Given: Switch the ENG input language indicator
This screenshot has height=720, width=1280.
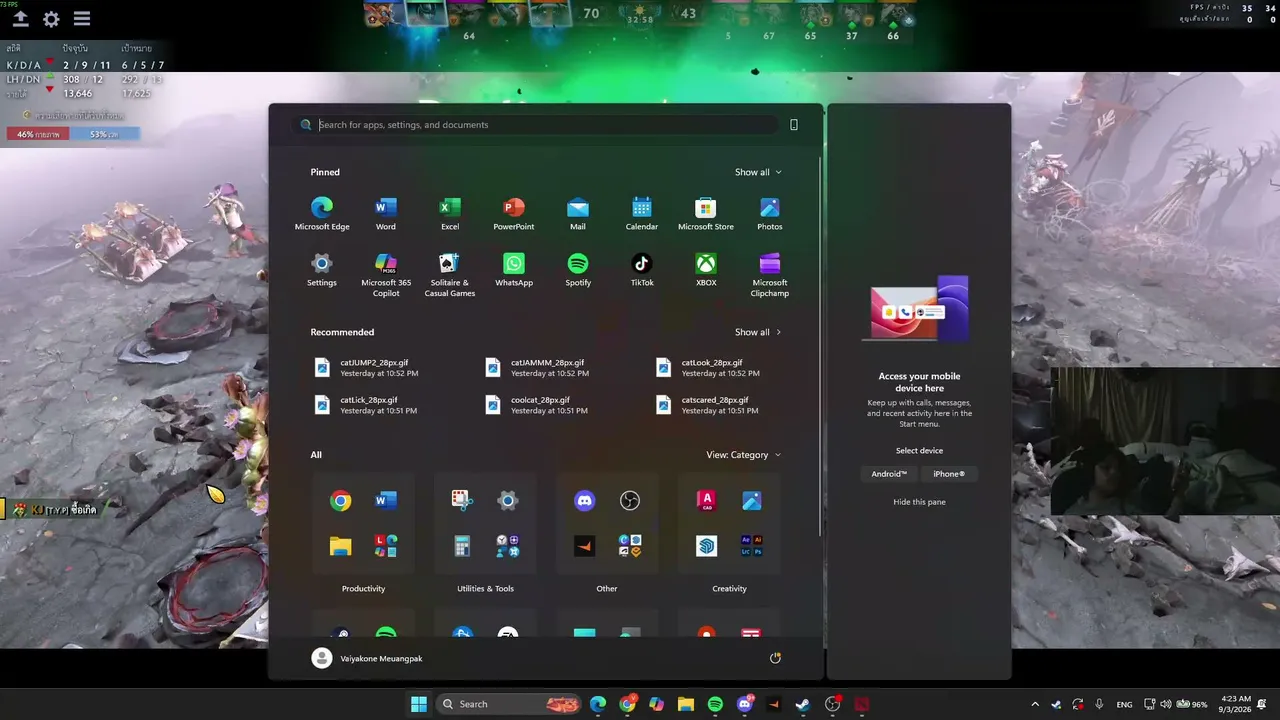Looking at the screenshot, I should tap(1125, 704).
